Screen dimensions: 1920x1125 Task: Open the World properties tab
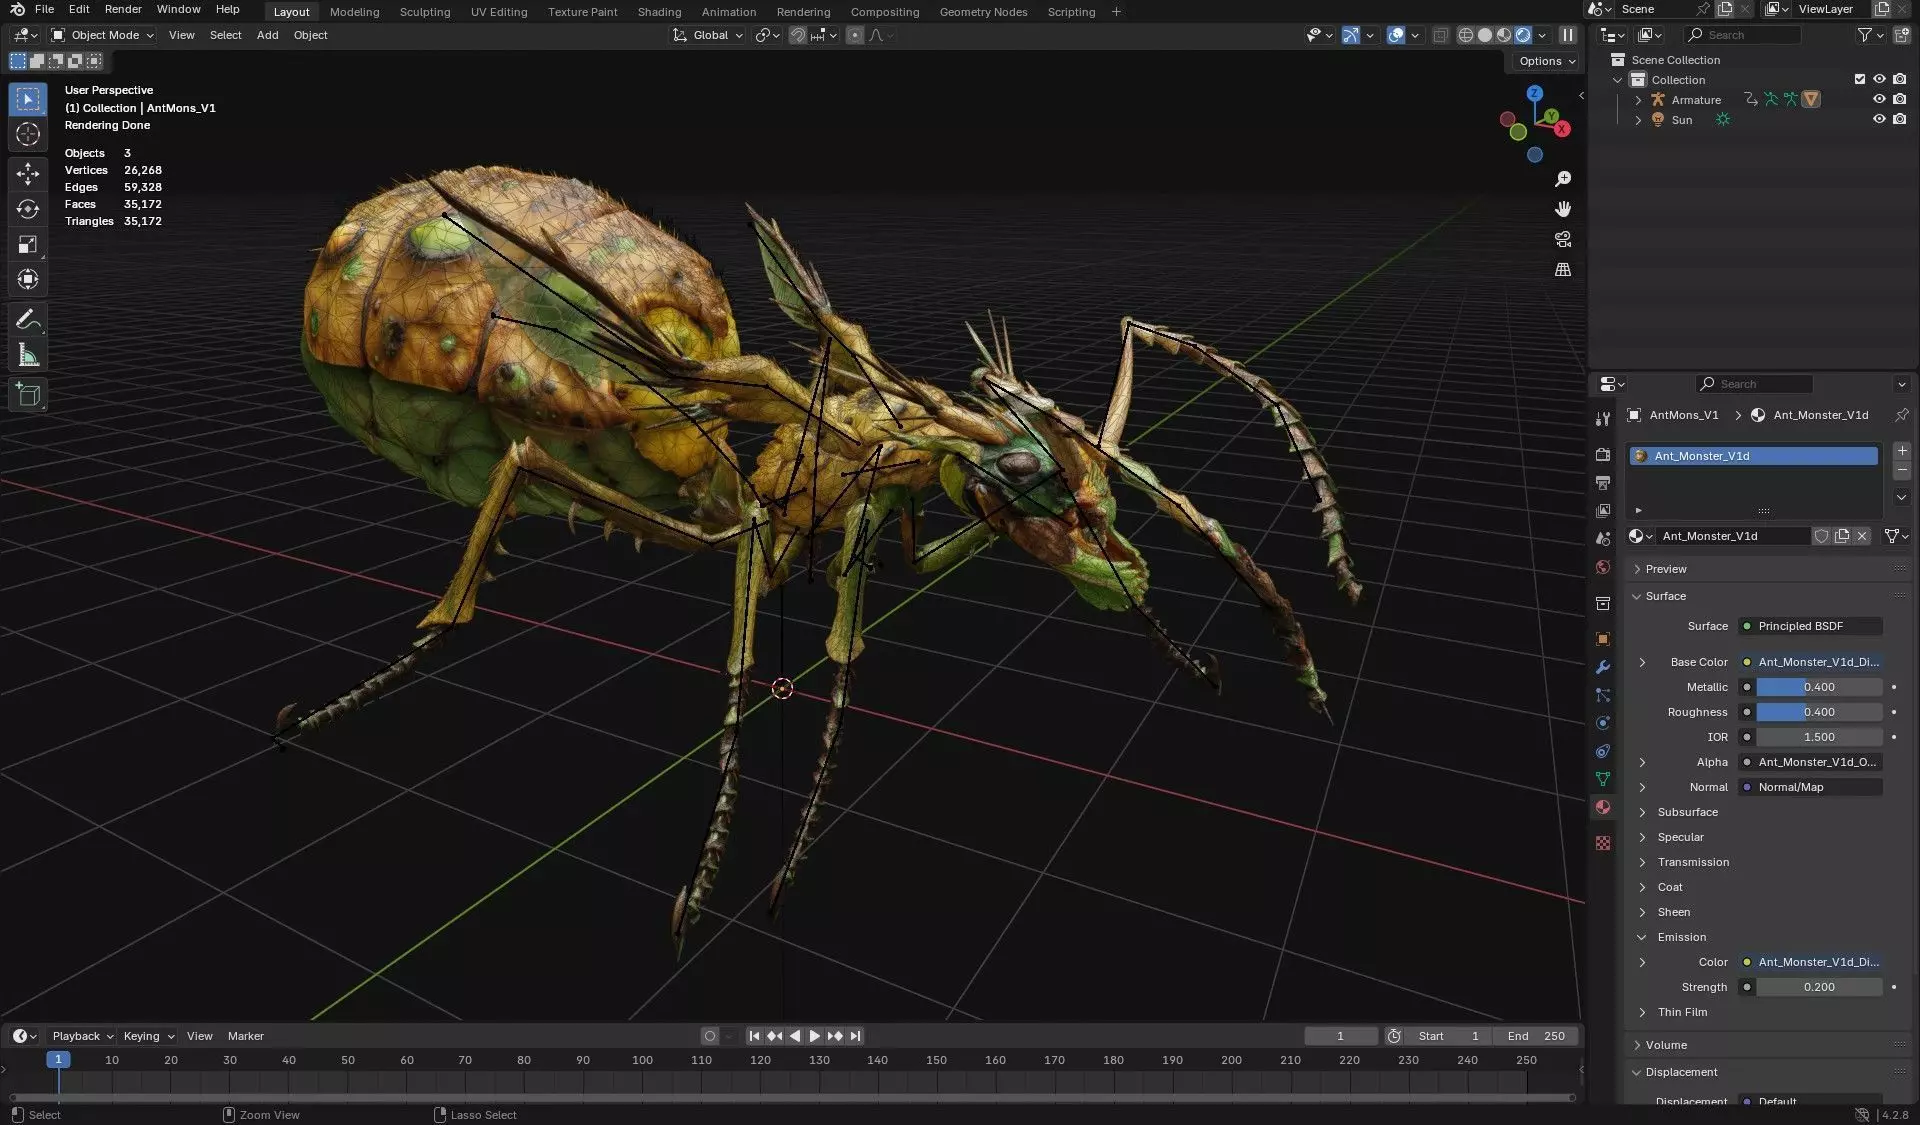coord(1603,567)
